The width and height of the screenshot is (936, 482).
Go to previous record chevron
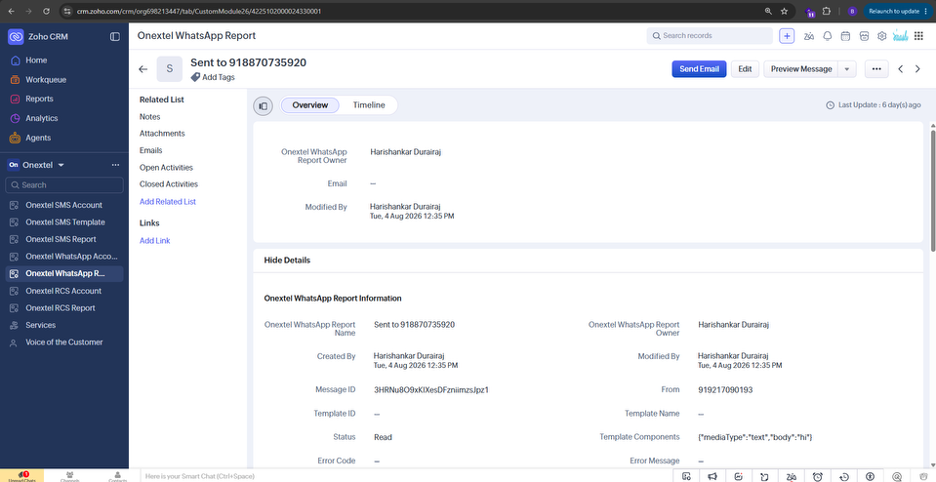(x=901, y=69)
